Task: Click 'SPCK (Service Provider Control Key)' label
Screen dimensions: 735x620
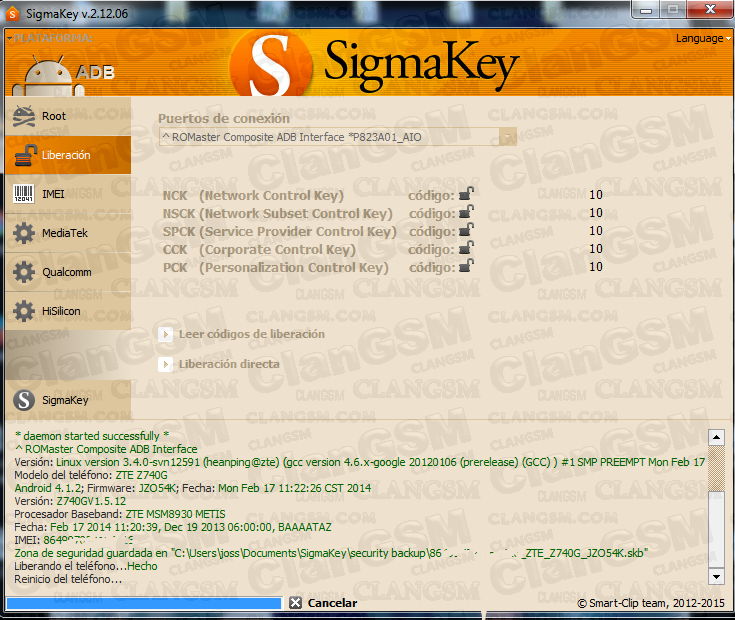Action: click(x=279, y=232)
